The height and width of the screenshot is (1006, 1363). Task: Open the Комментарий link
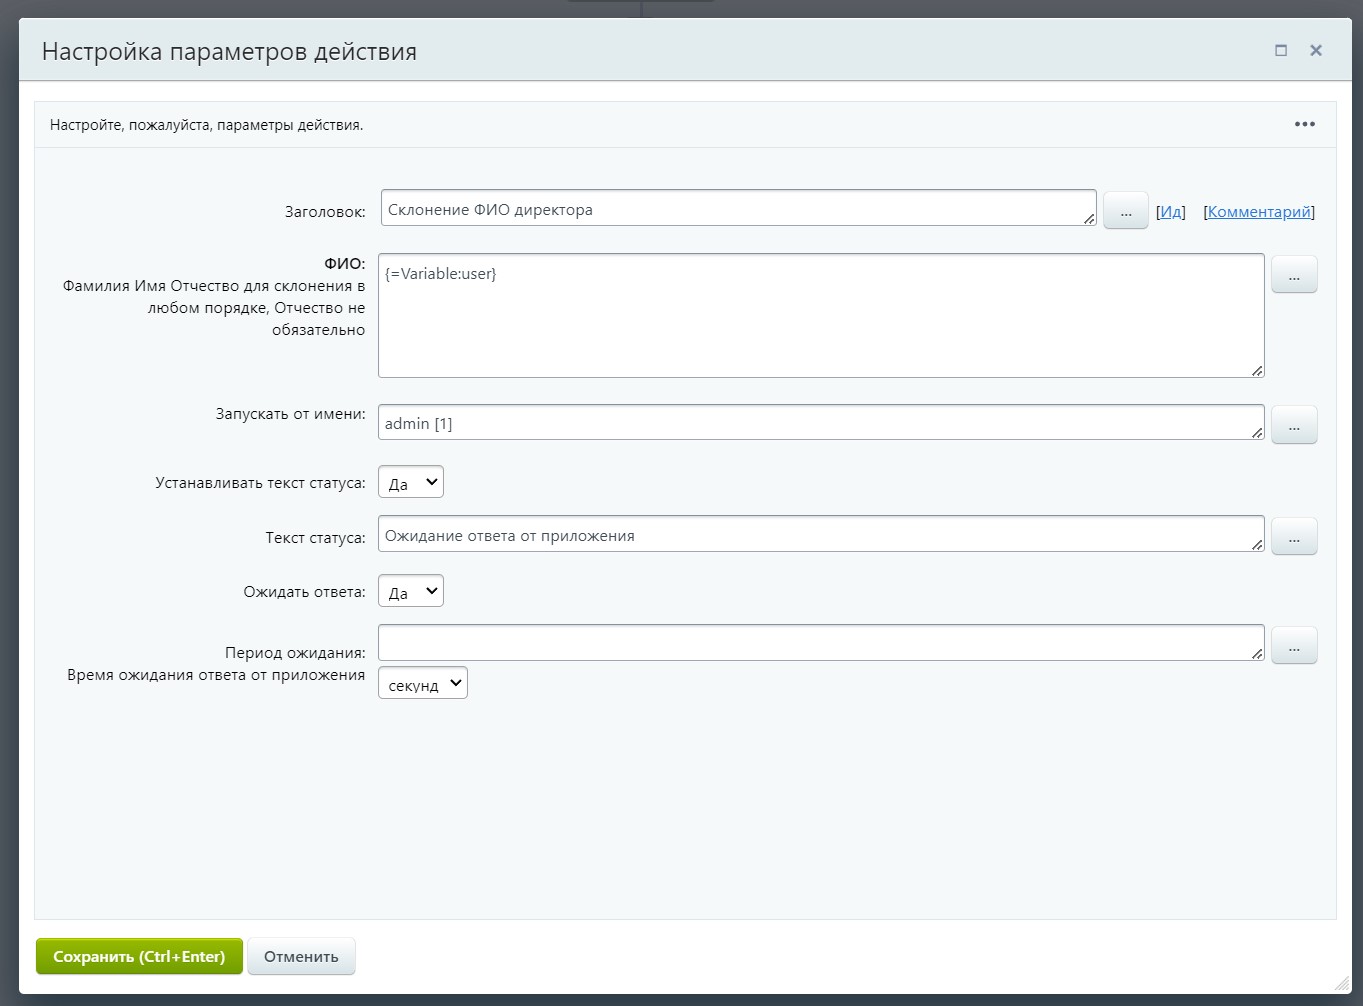click(x=1259, y=212)
